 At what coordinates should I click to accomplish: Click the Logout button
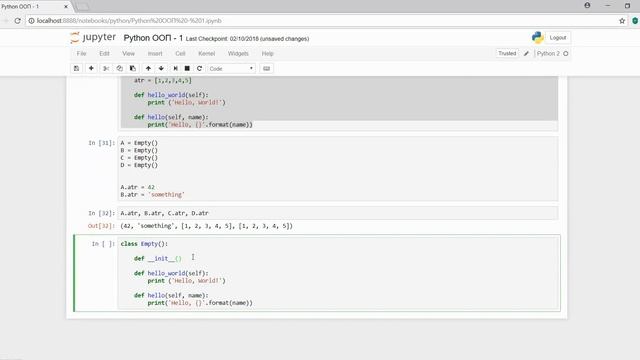click(558, 38)
